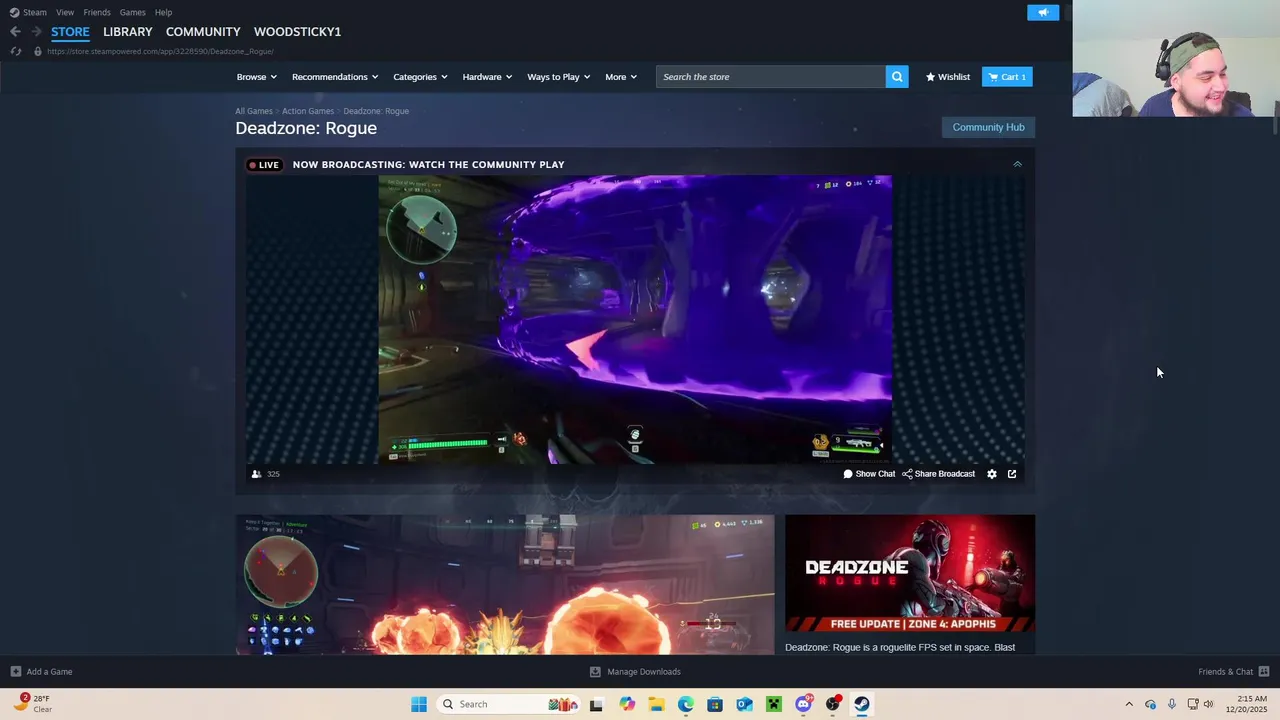This screenshot has height=720, width=1280.
Task: Click the microphone tray icon
Action: pos(1171,704)
